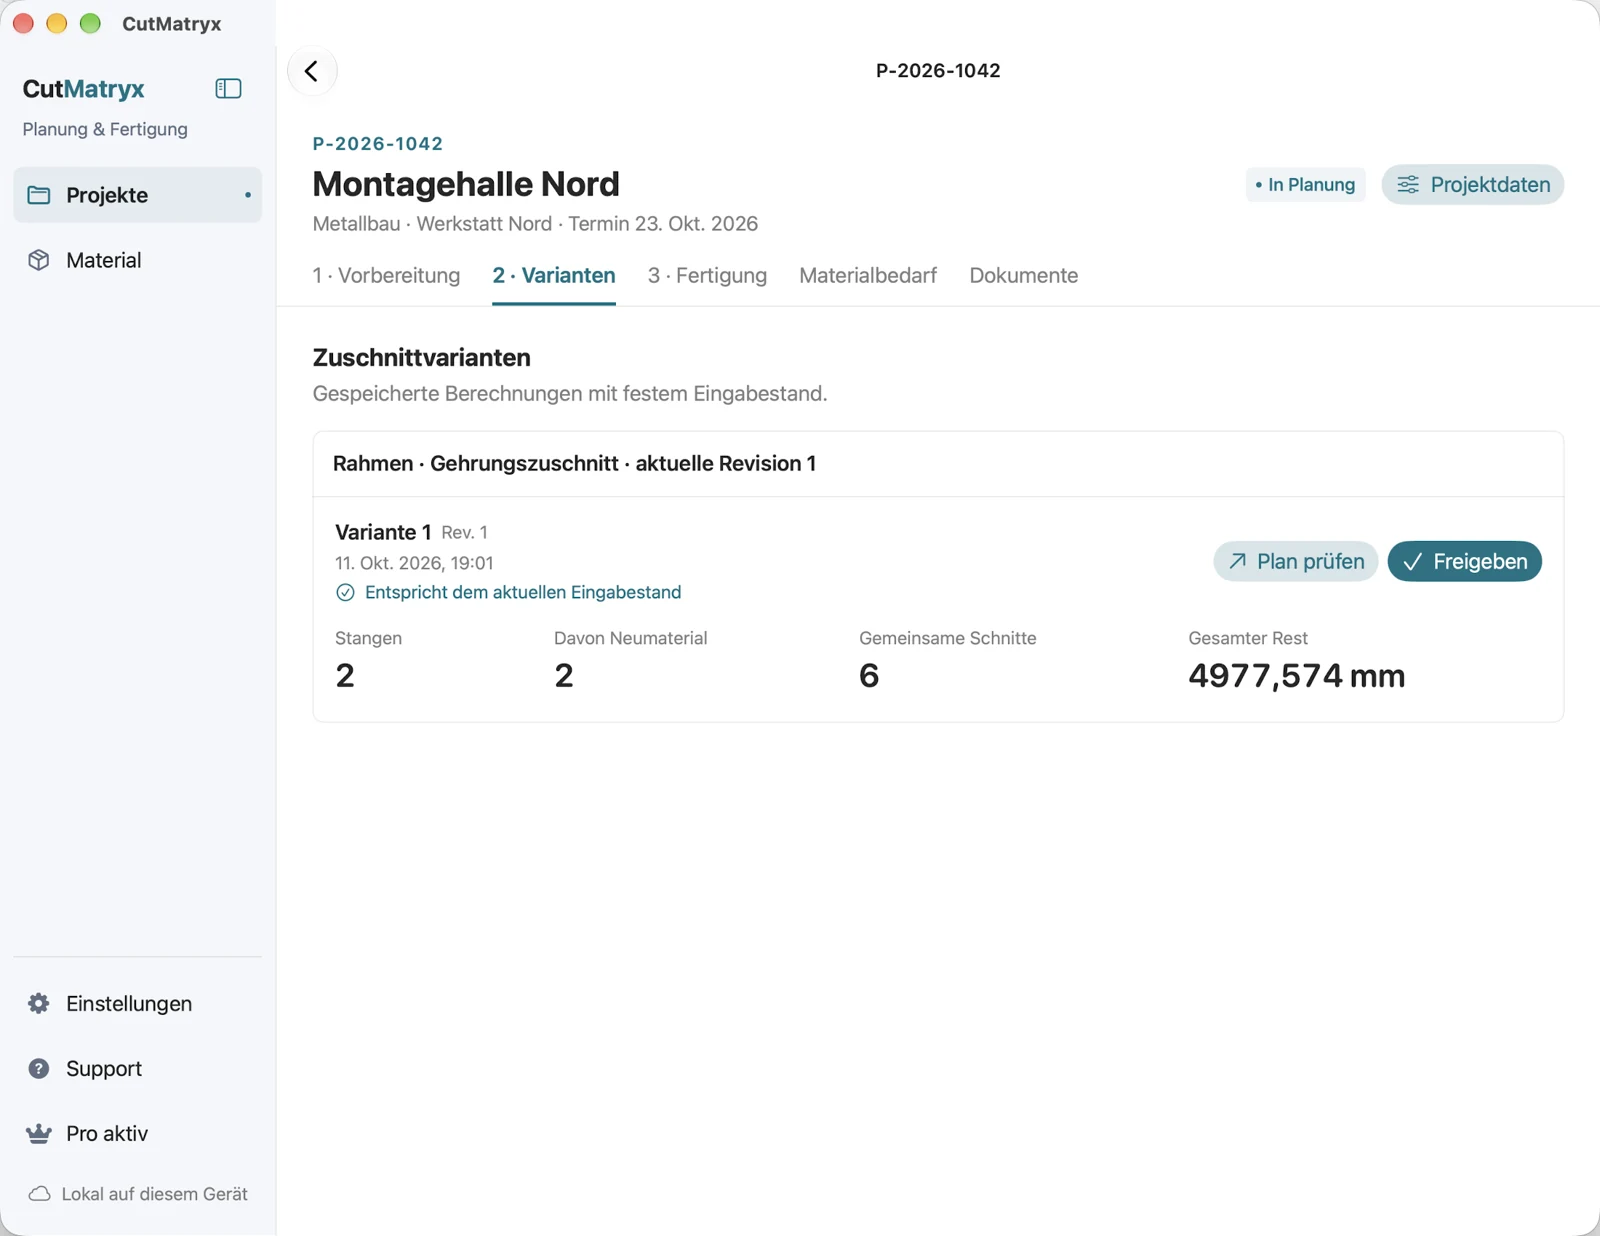Click the Montagehalle Nord heading
Image resolution: width=1600 pixels, height=1236 pixels.
(x=466, y=184)
